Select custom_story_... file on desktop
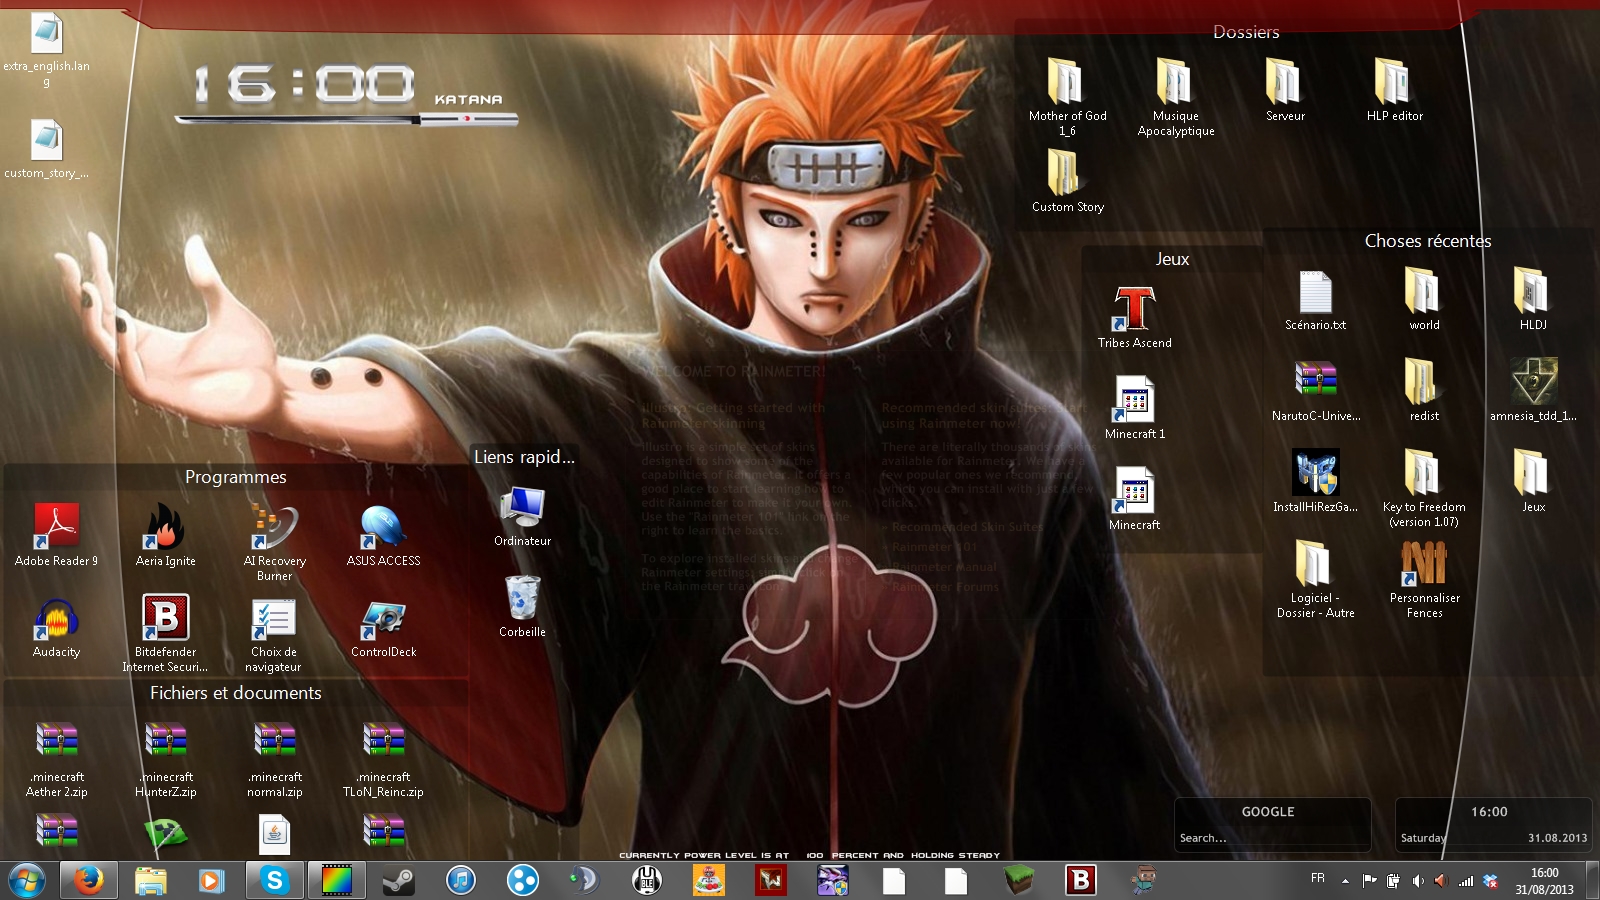 (x=46, y=150)
